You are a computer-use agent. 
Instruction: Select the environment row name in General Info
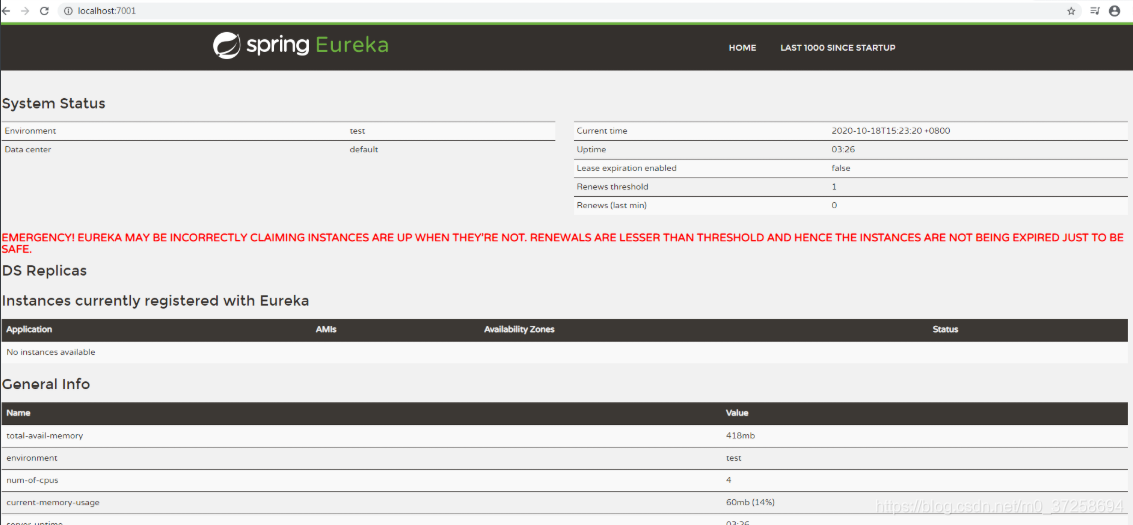tap(32, 458)
